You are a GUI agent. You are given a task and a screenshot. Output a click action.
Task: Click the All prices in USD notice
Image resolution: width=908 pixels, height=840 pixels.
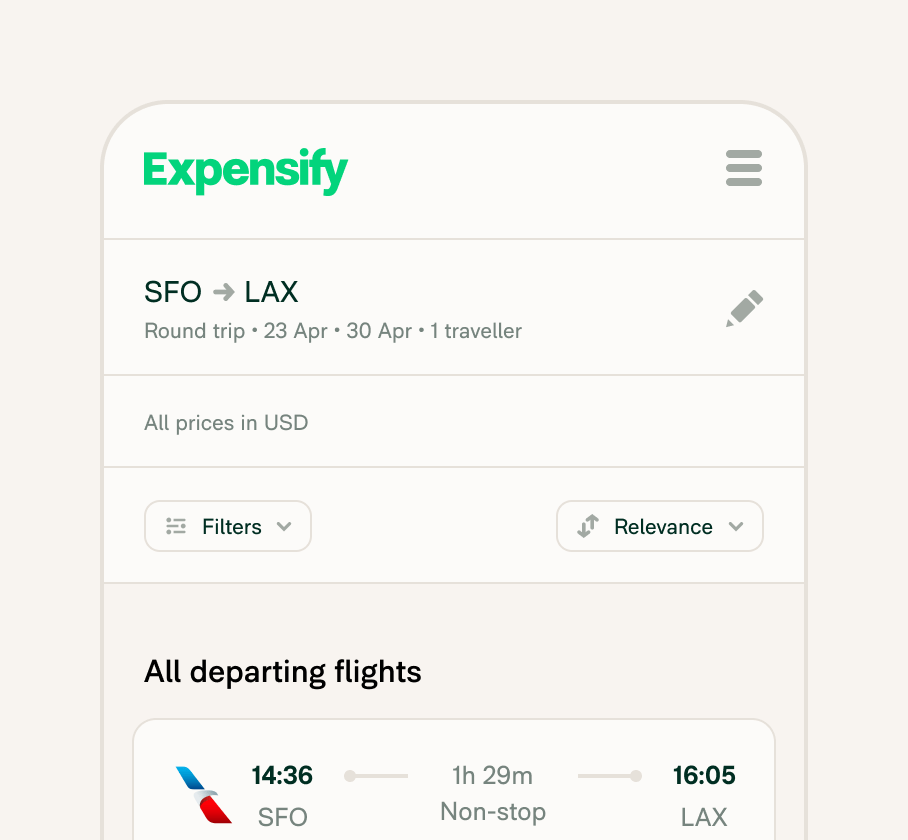(226, 422)
